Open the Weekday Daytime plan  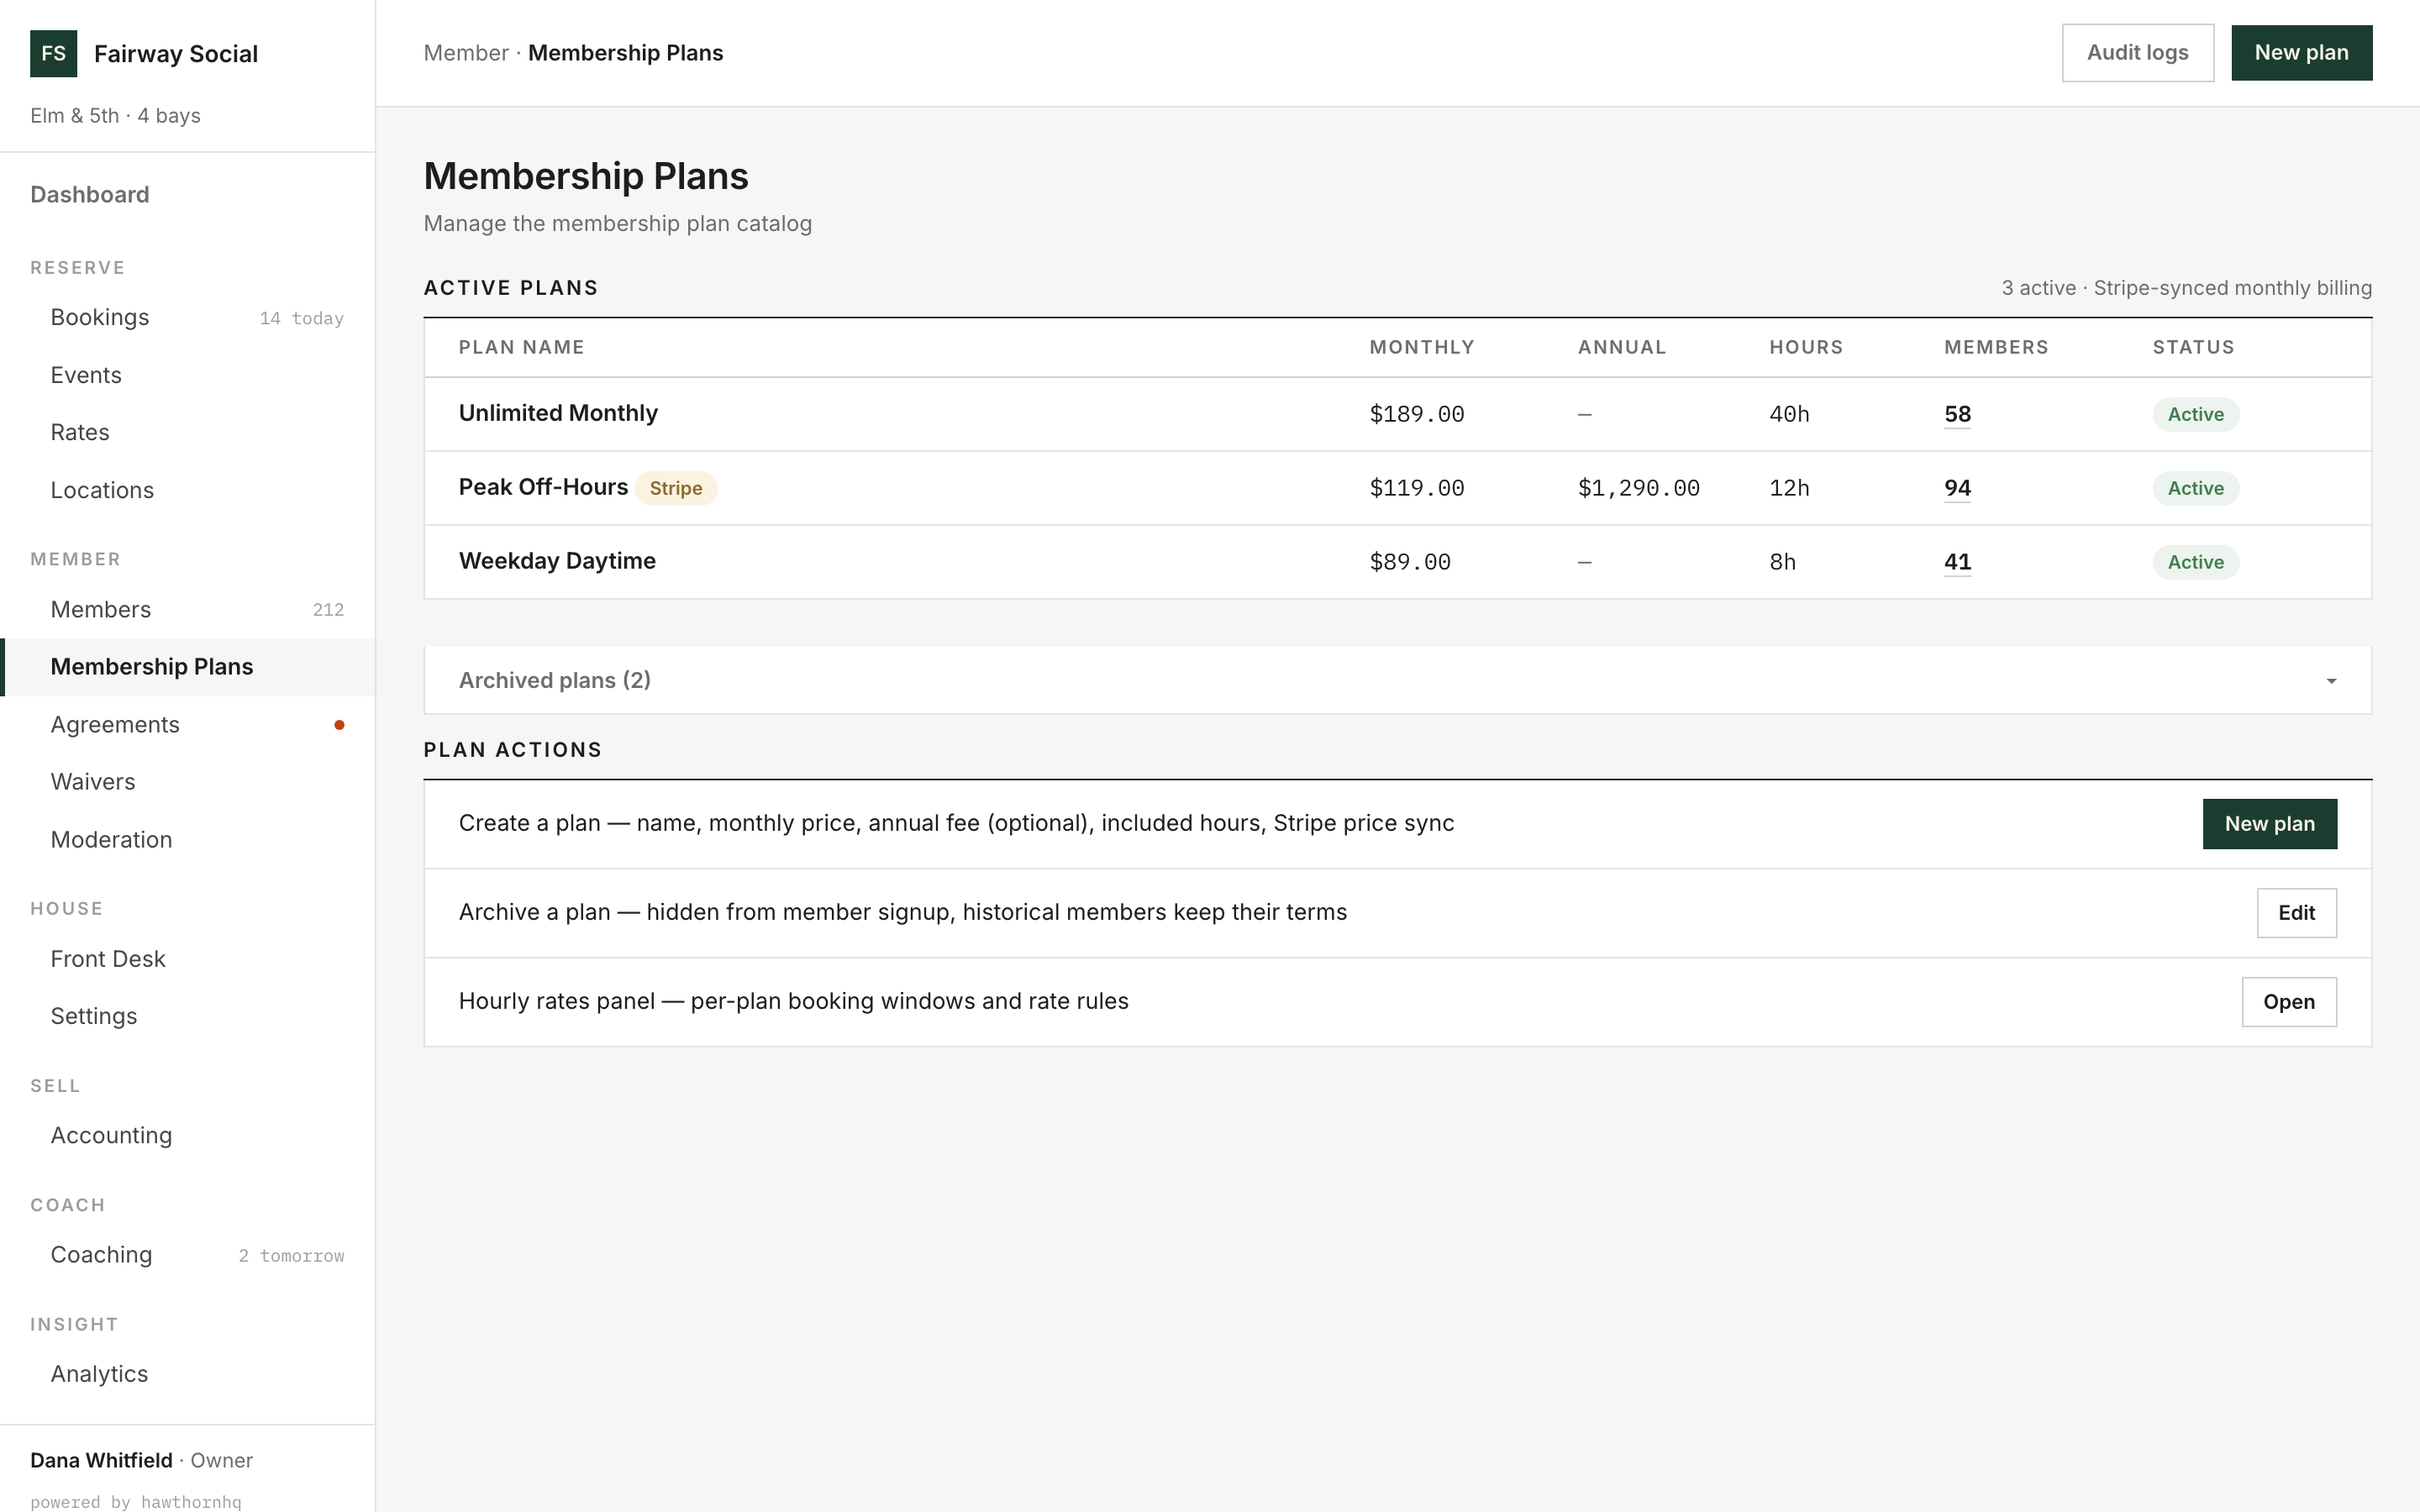557,561
